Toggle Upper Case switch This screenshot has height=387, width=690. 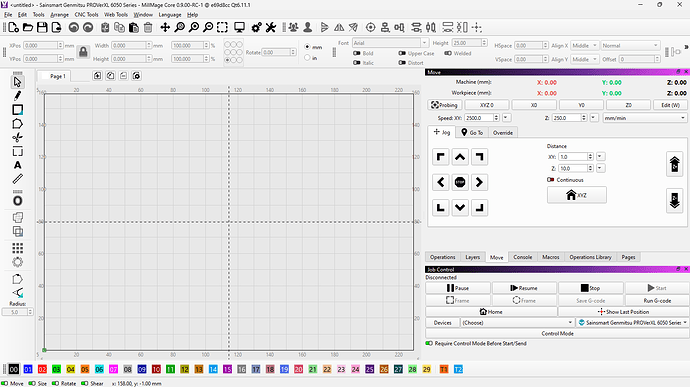tap(402, 53)
